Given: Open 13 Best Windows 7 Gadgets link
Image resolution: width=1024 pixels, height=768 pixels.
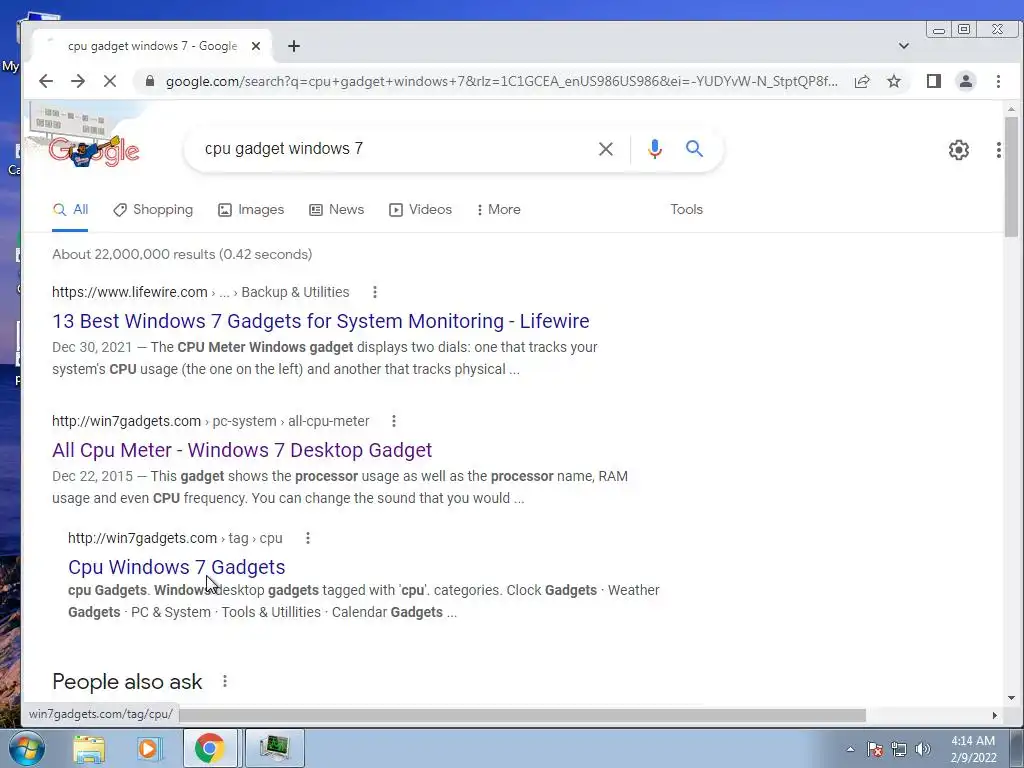Looking at the screenshot, I should click(321, 321).
